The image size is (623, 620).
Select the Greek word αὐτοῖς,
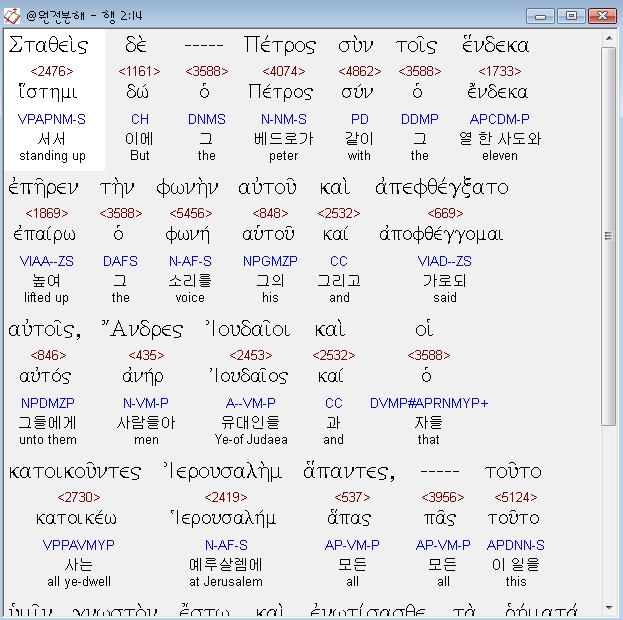point(45,329)
